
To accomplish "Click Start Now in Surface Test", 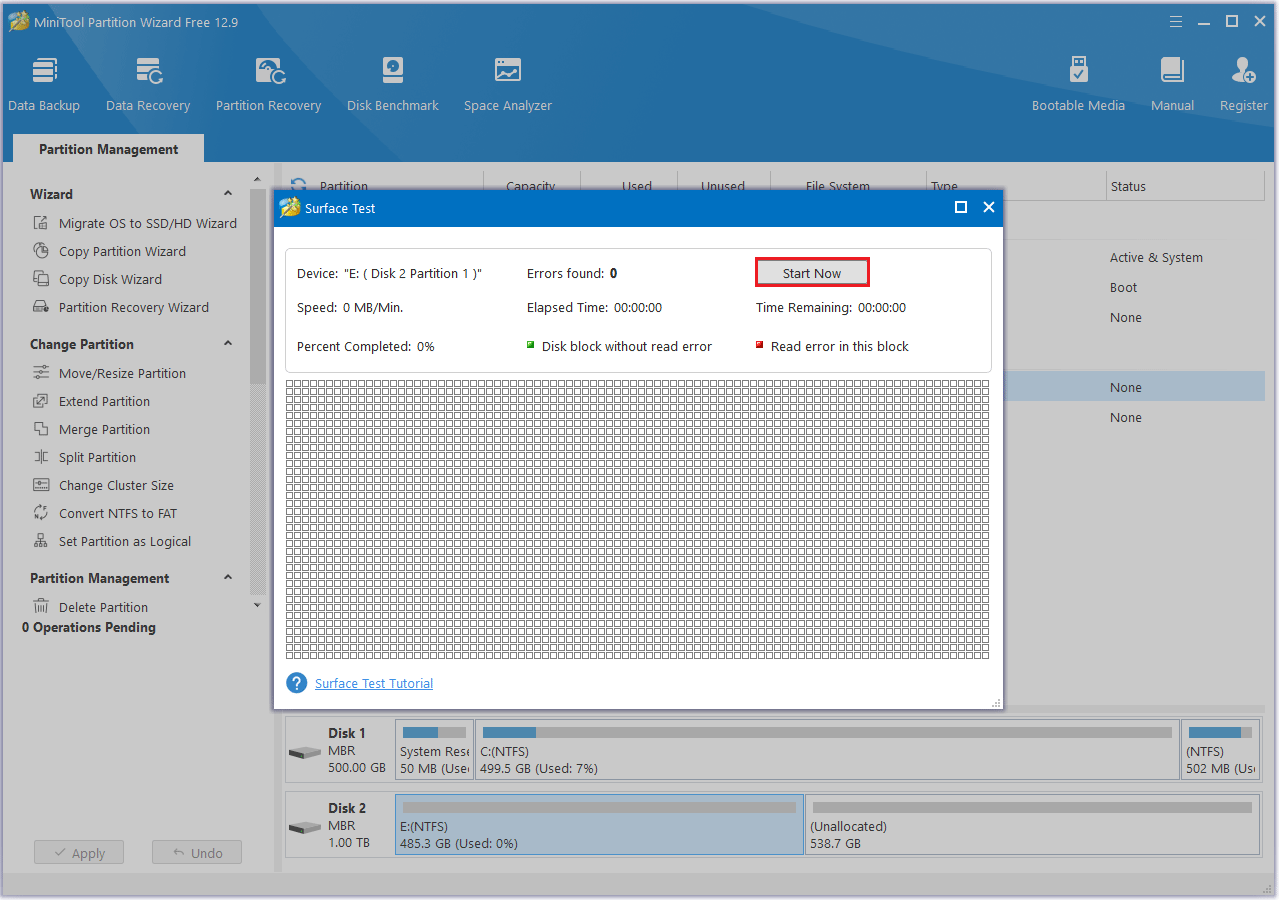I will pyautogui.click(x=812, y=273).
